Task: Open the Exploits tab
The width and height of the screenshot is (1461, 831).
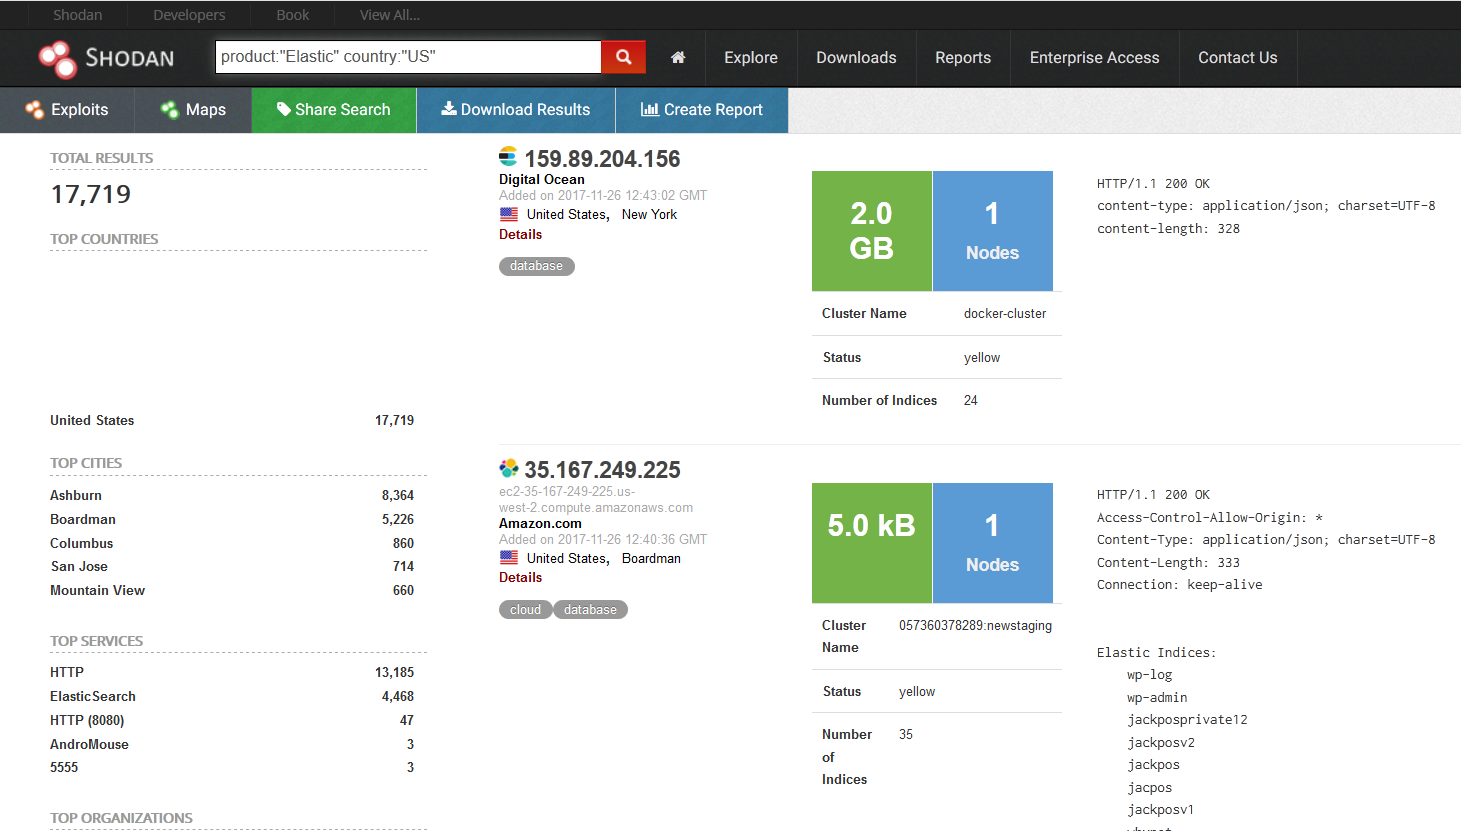Action: click(x=67, y=110)
